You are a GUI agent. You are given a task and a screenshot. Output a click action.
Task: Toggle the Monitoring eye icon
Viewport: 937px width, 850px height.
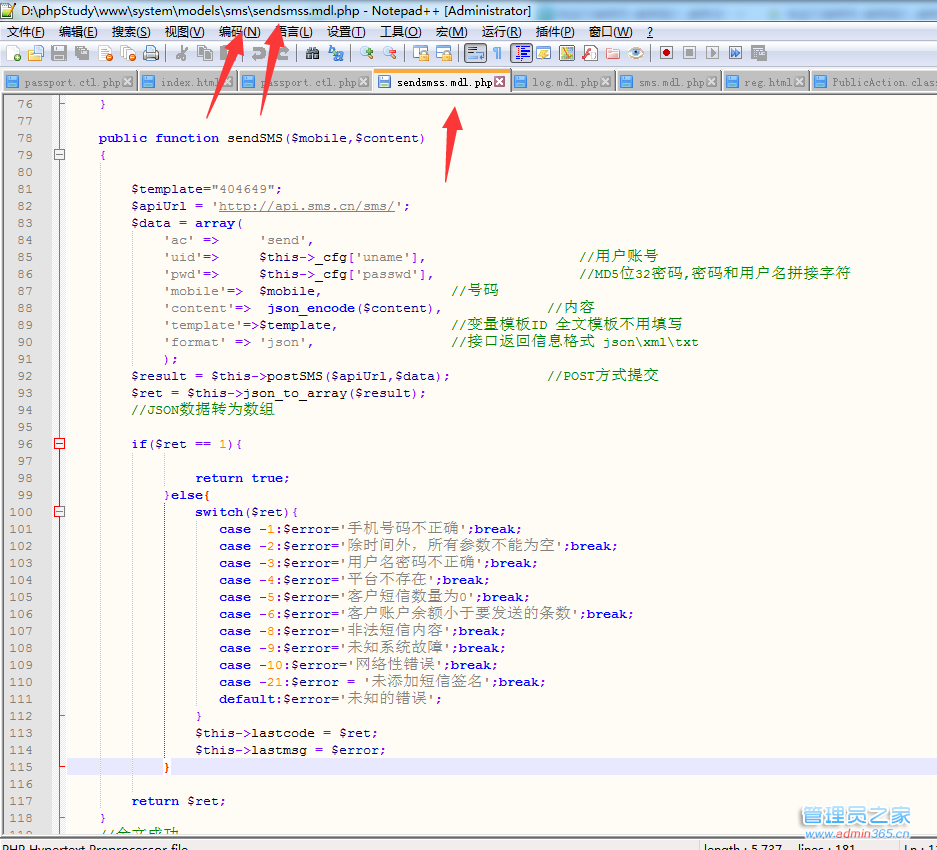coord(636,53)
